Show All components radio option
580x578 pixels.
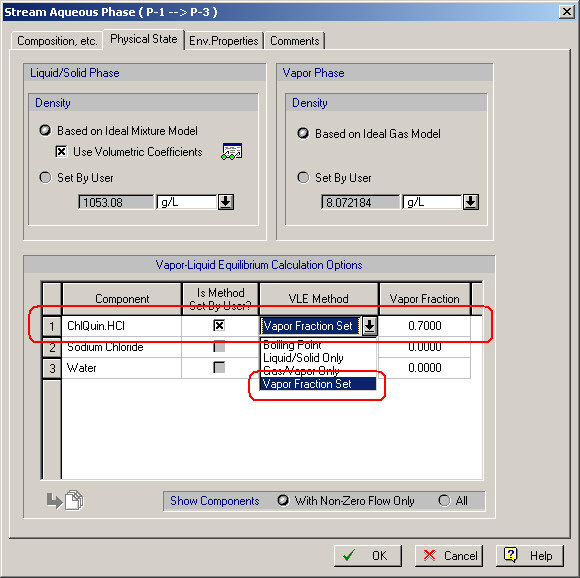click(x=444, y=501)
